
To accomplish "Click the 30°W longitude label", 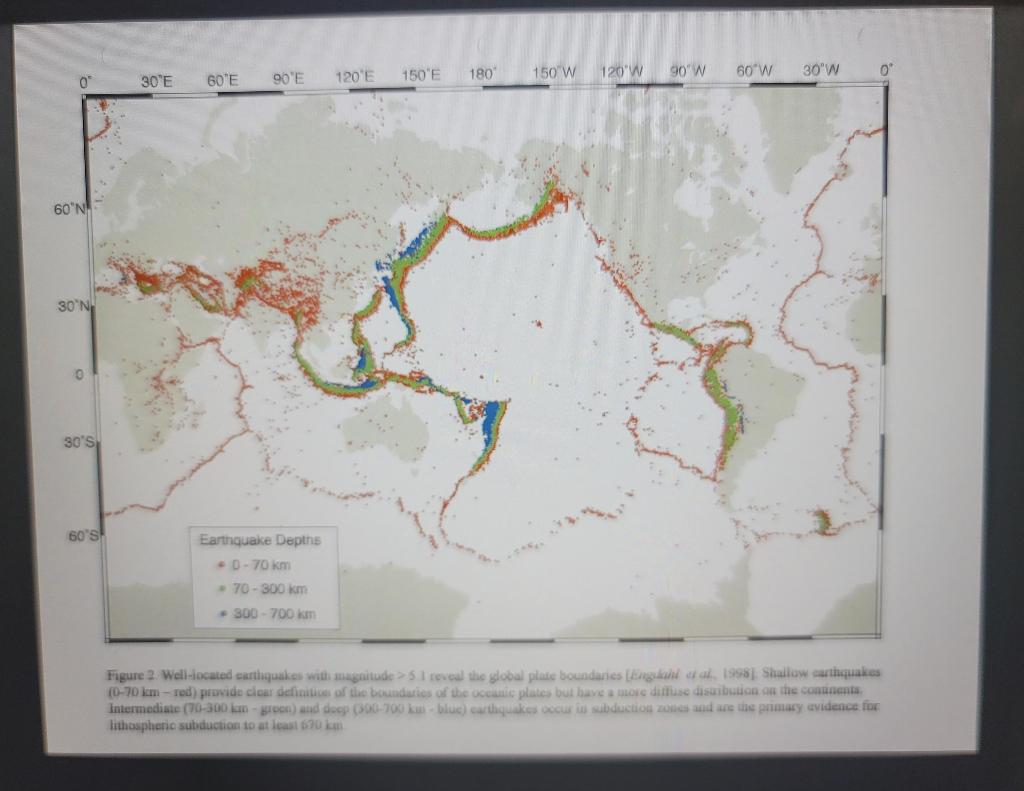I will tap(821, 69).
